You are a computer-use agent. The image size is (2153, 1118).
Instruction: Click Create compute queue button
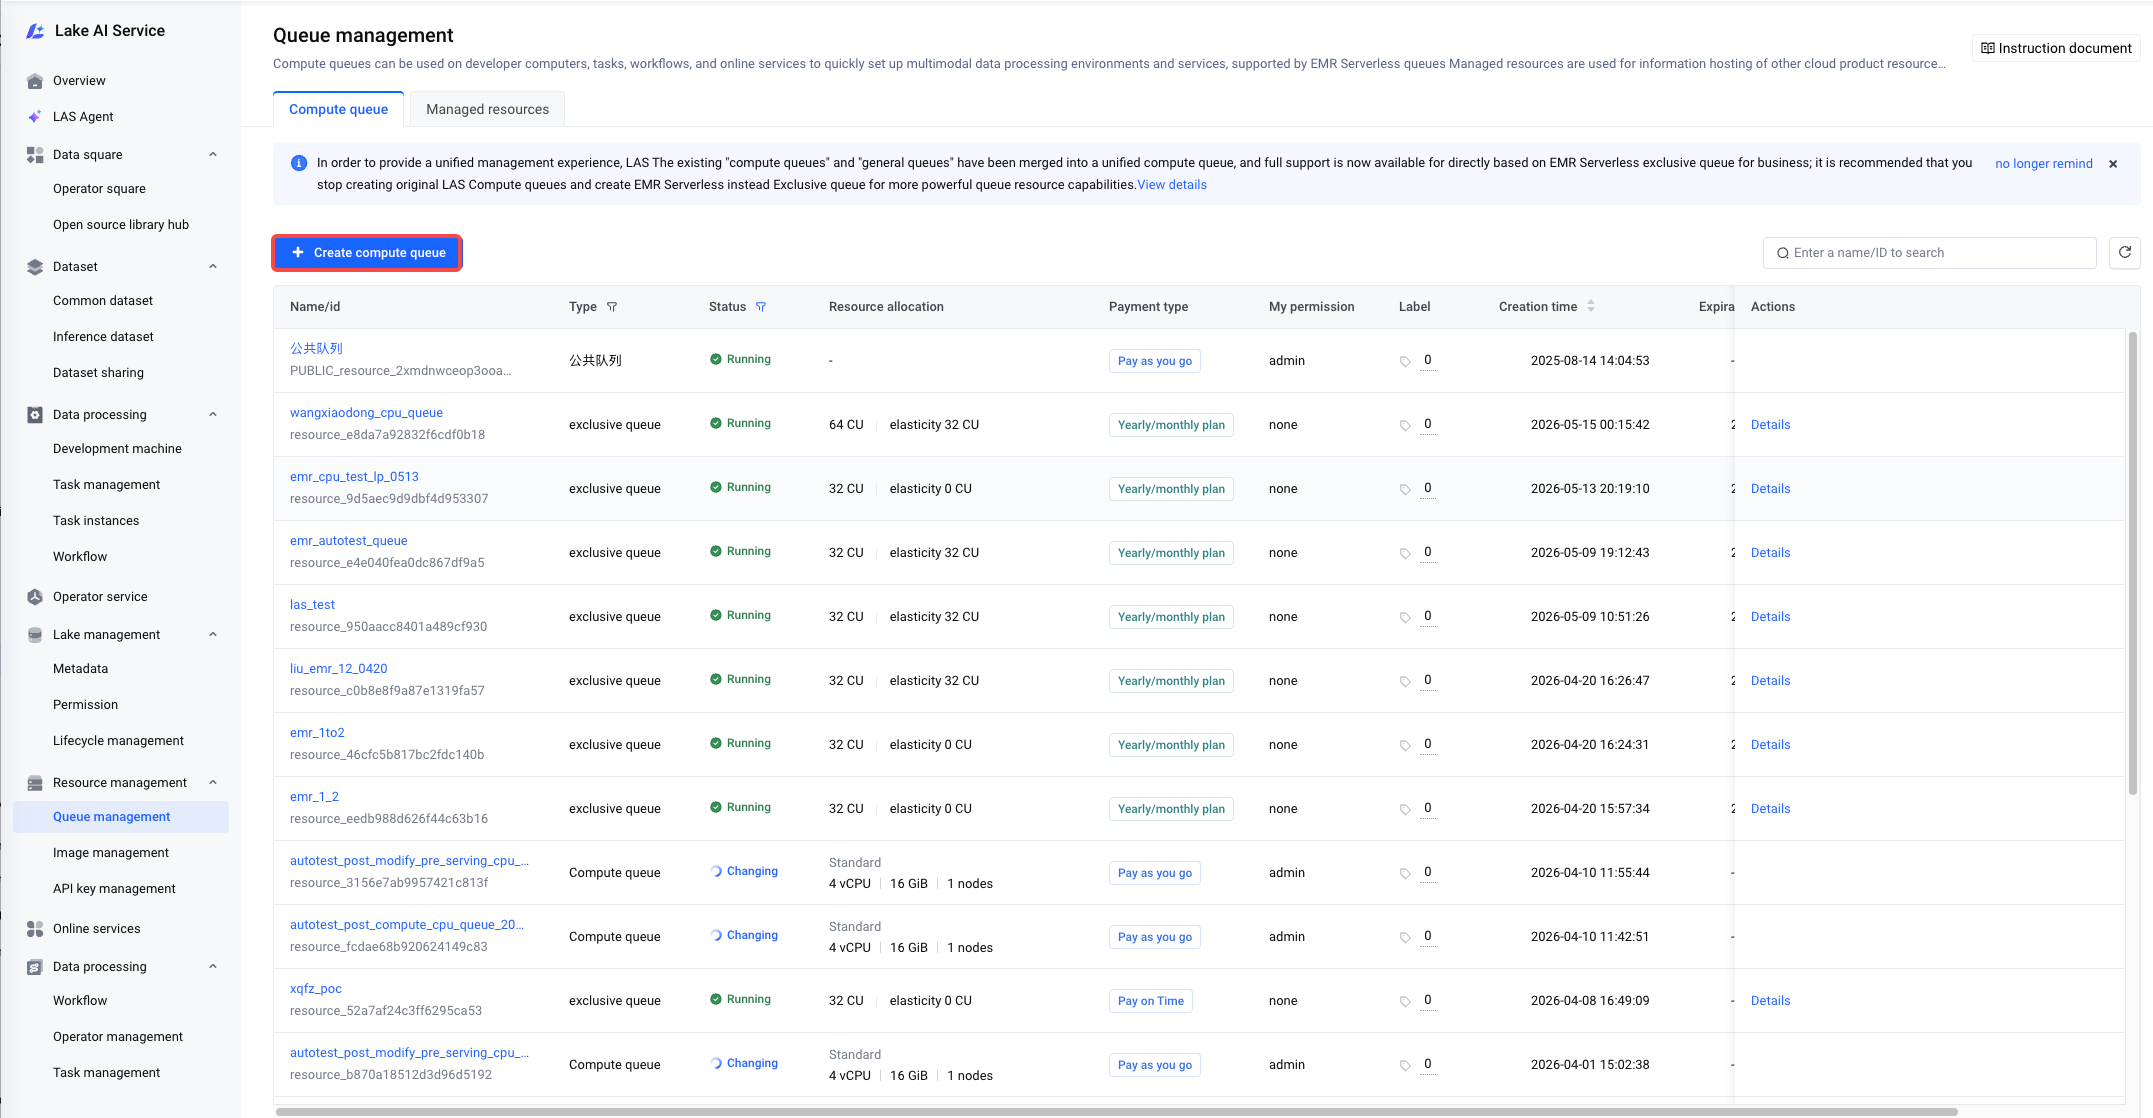(367, 253)
